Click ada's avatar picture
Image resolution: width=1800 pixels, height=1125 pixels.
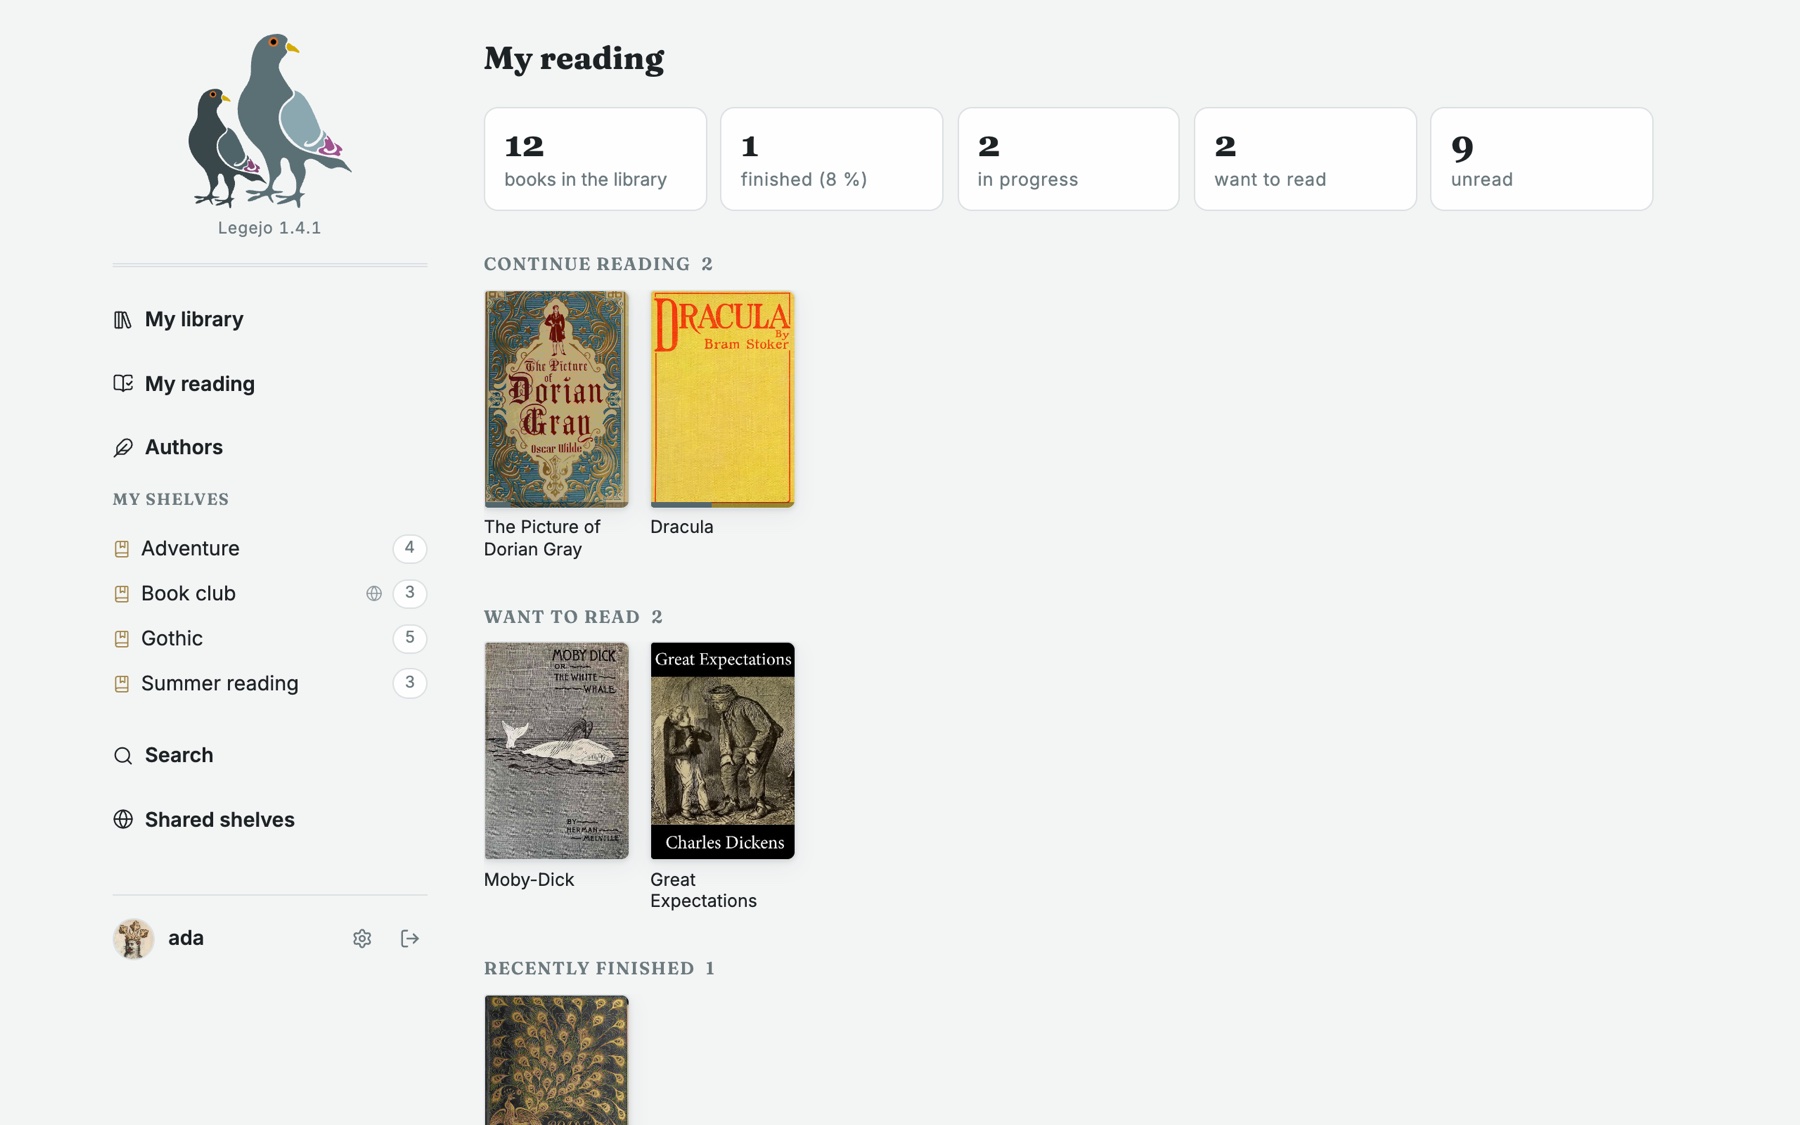(134, 939)
